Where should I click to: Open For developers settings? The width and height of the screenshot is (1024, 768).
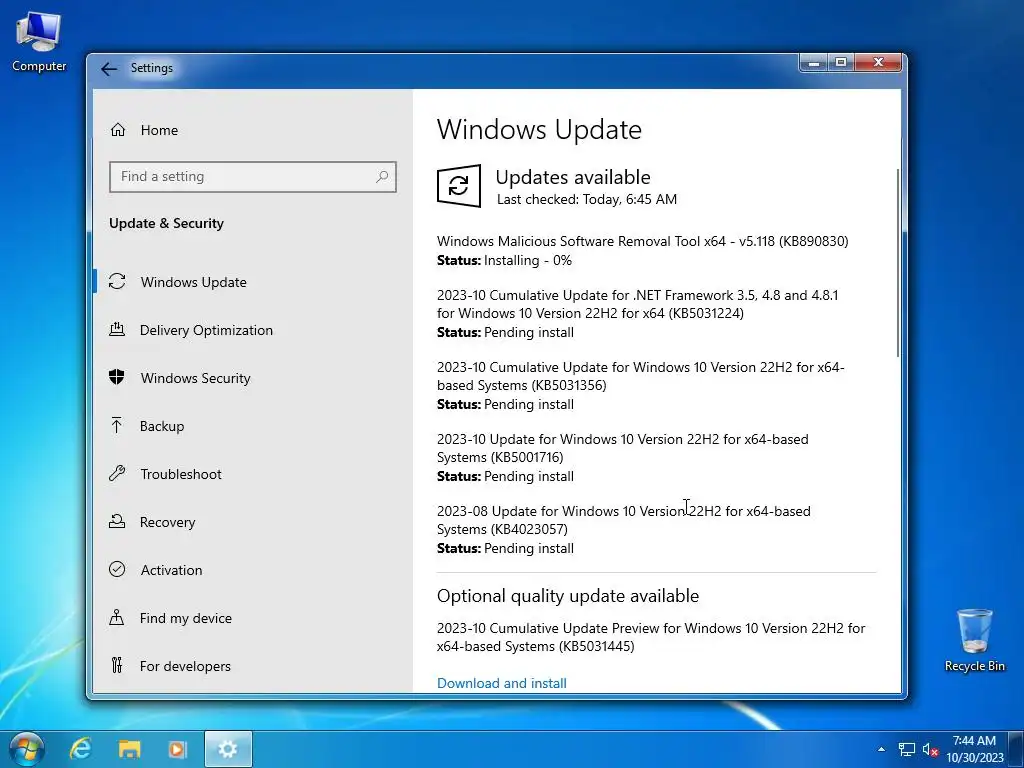[185, 666]
